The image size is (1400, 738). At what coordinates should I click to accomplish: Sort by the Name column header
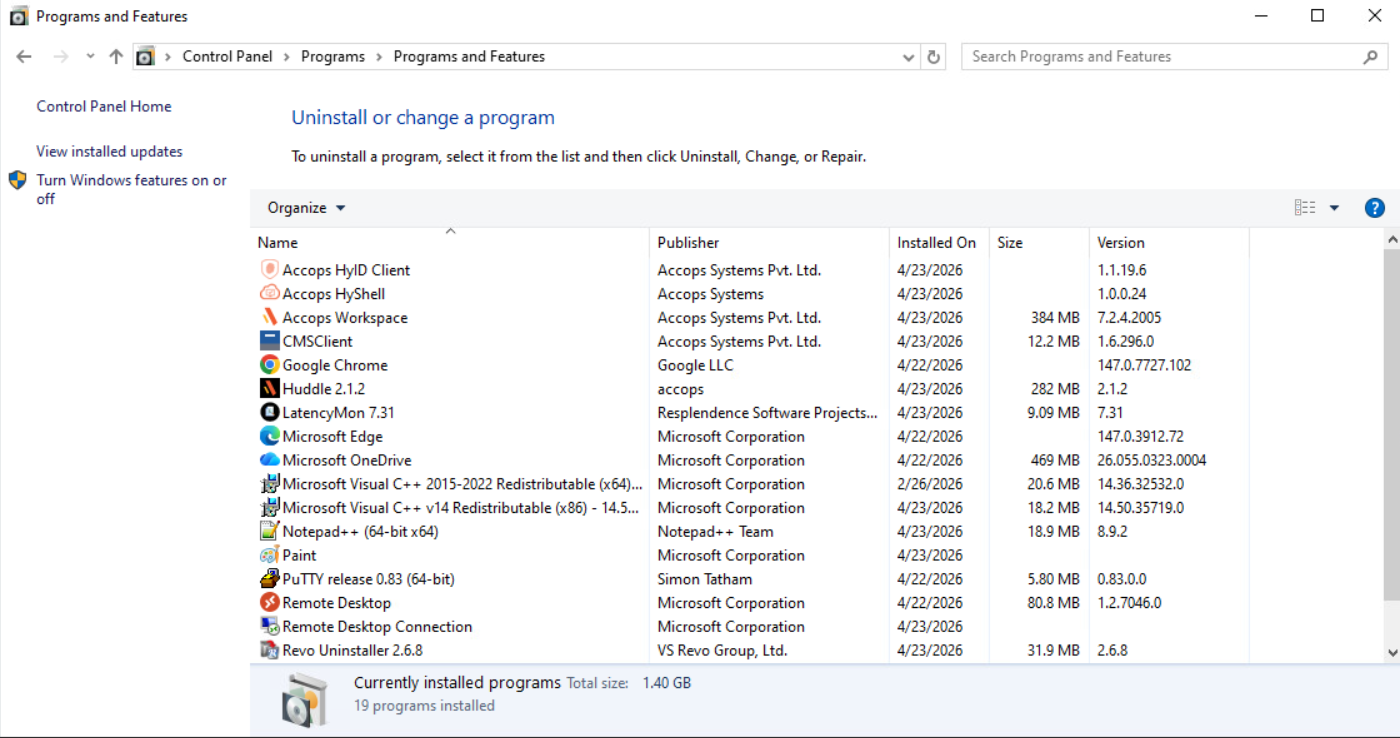pos(450,242)
